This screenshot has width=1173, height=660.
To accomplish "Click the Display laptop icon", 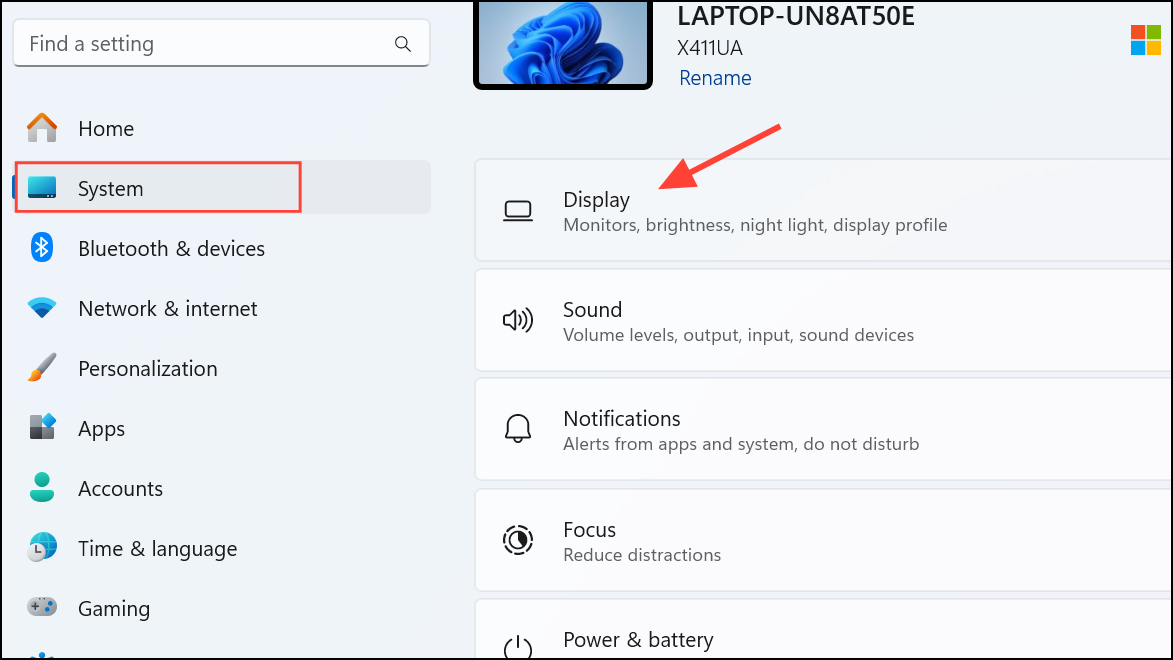I will (x=518, y=211).
